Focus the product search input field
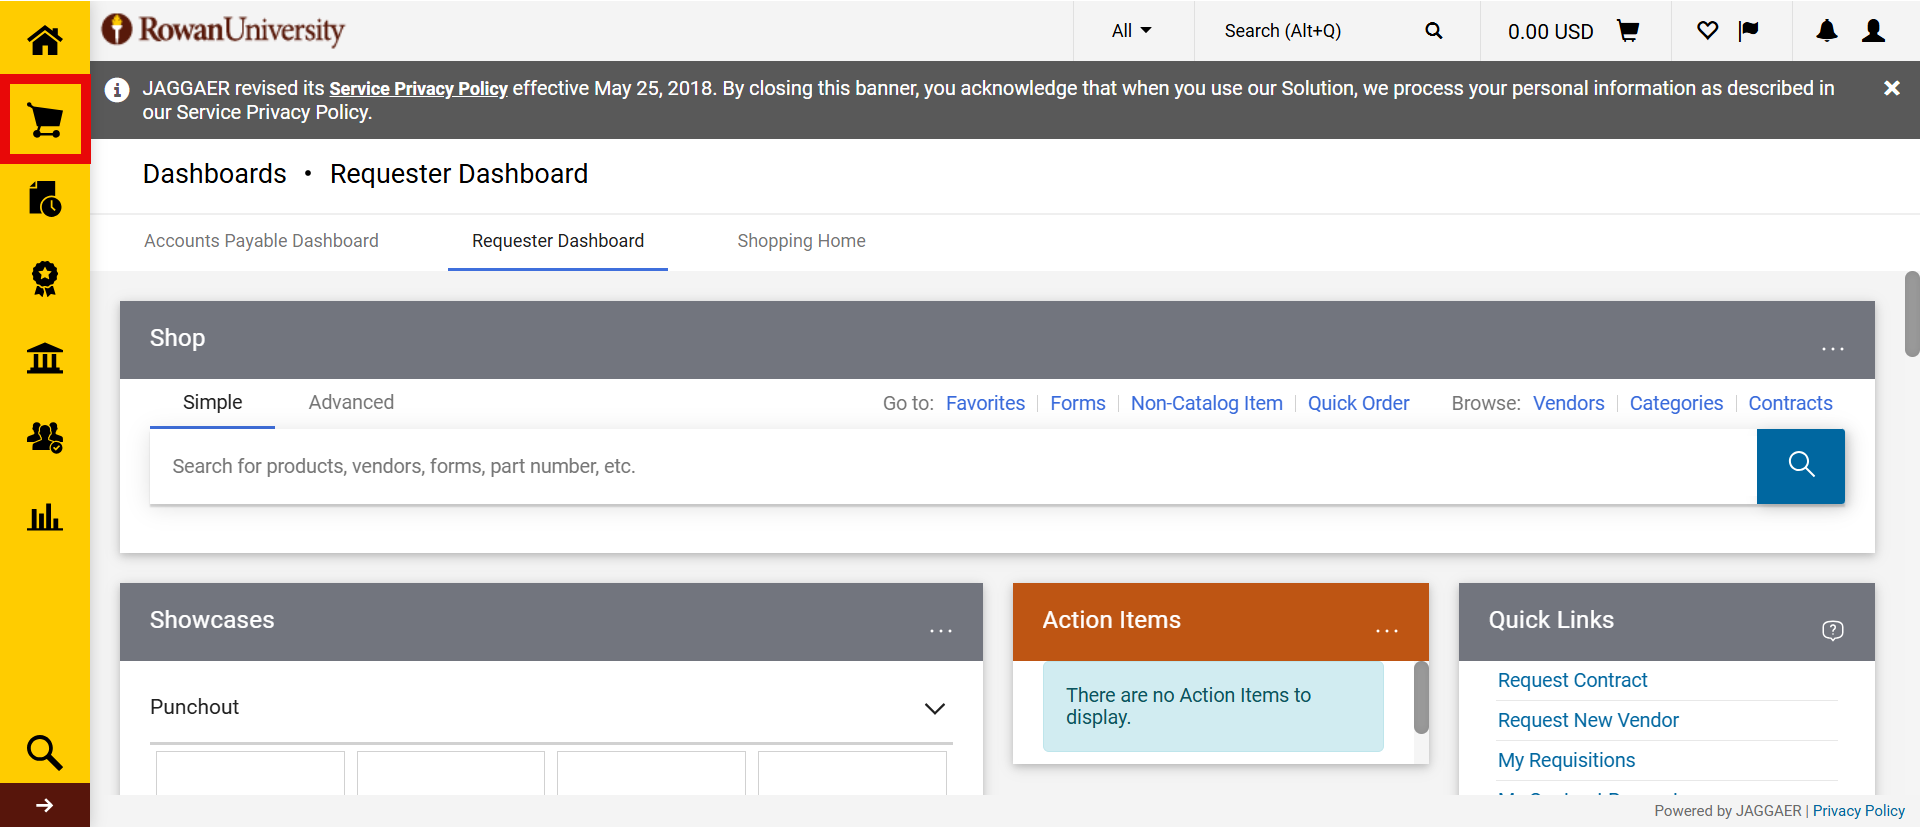Screen dimensions: 1920x827 (x=950, y=466)
